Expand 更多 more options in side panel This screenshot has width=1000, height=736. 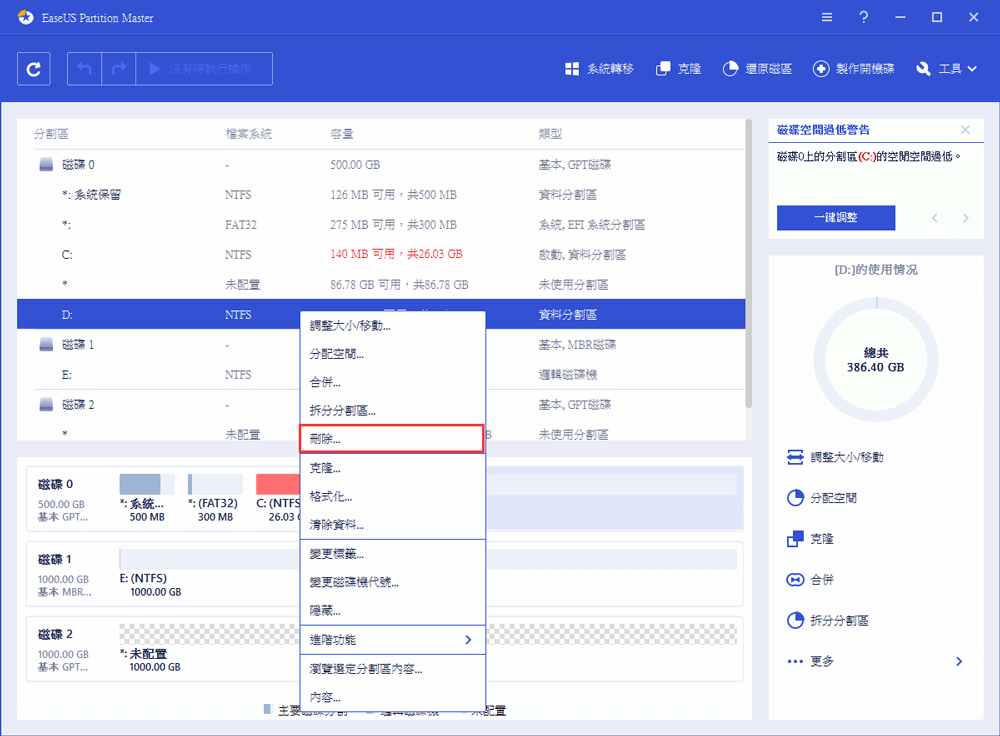(x=875, y=661)
